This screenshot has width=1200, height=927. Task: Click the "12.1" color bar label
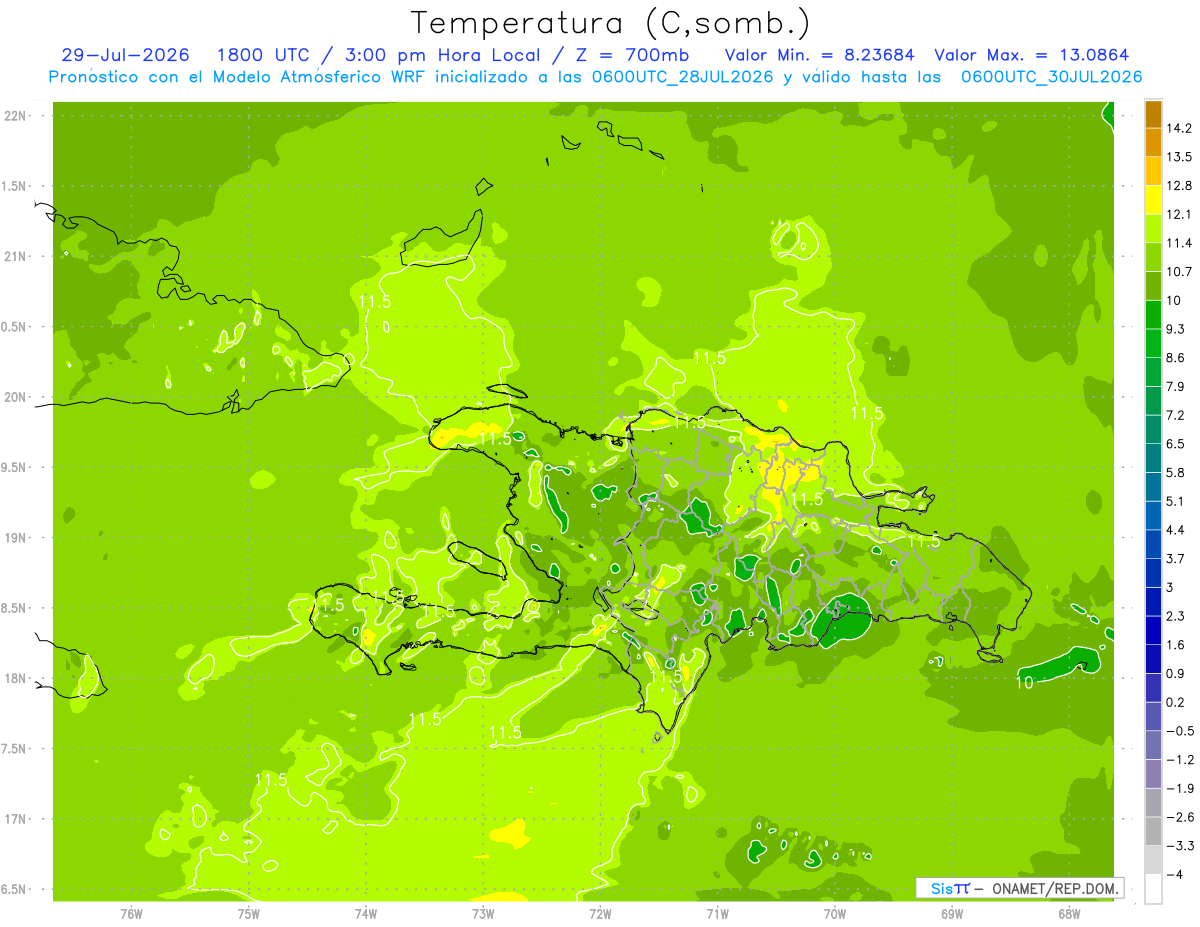point(1180,214)
